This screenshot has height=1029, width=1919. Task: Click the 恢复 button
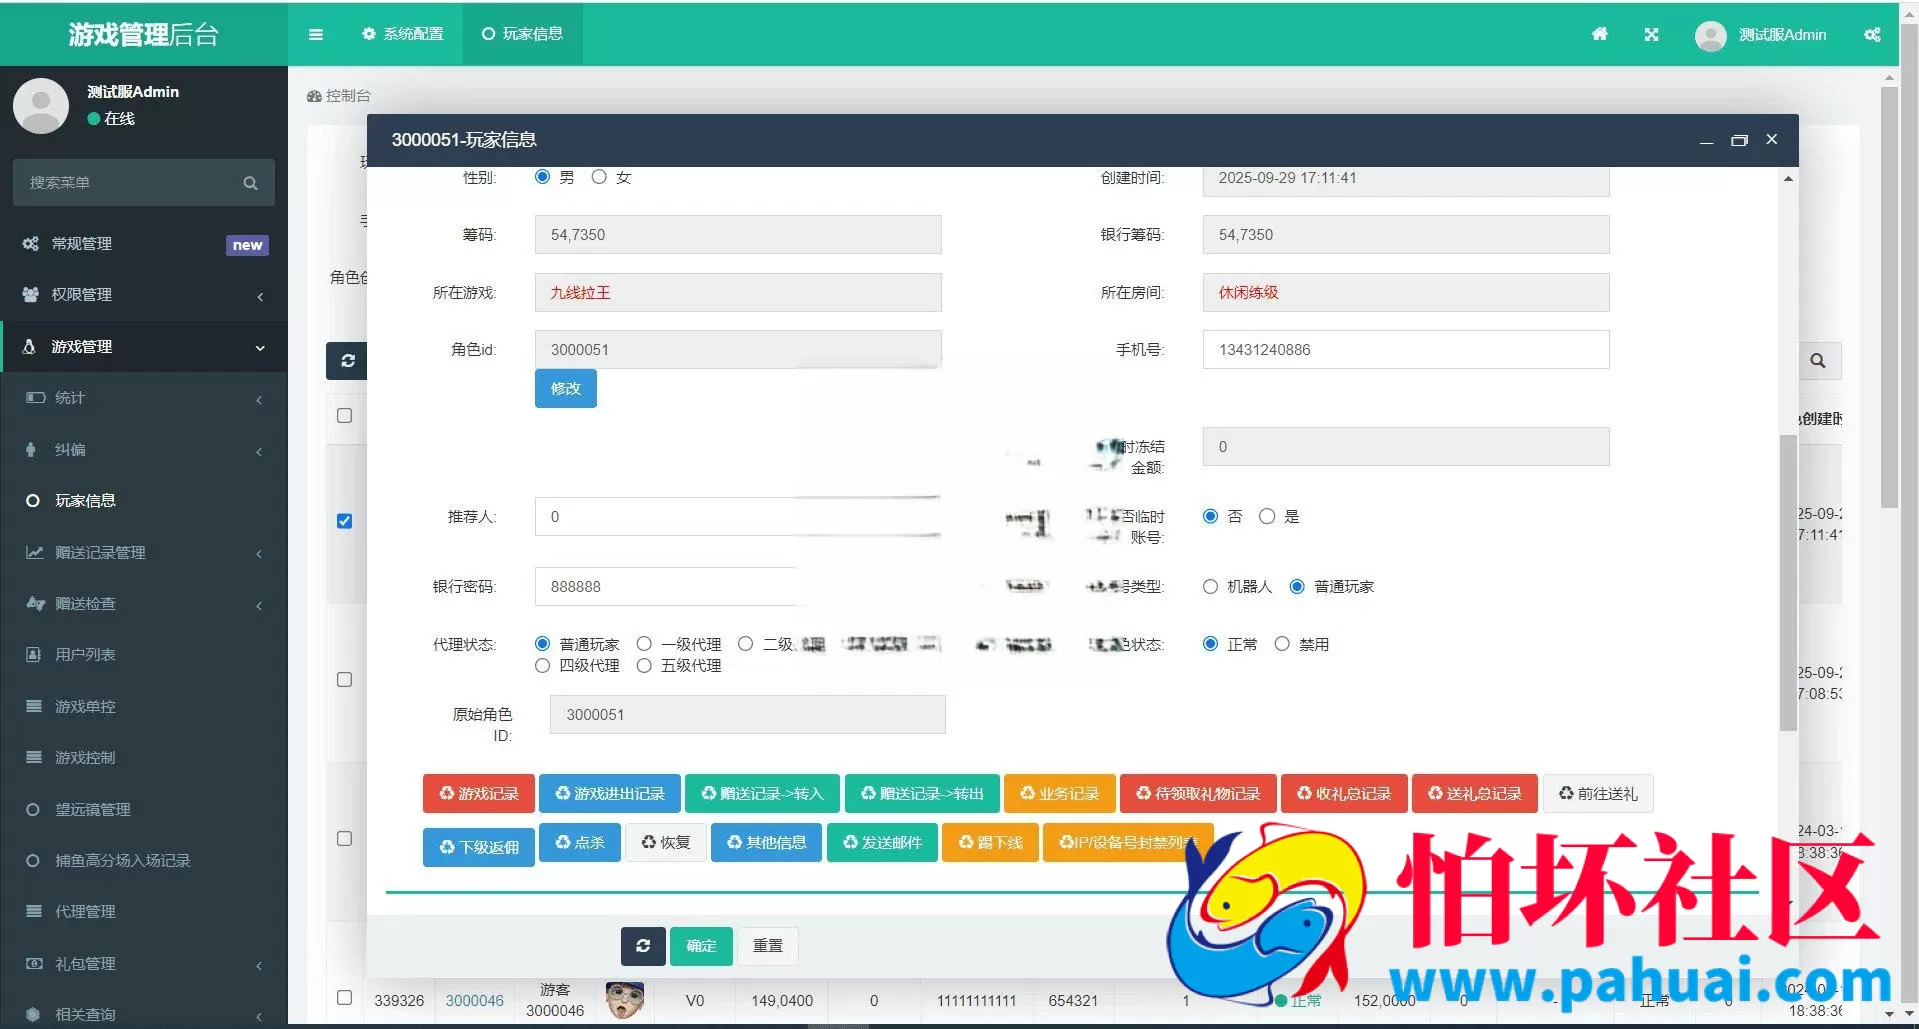(666, 842)
